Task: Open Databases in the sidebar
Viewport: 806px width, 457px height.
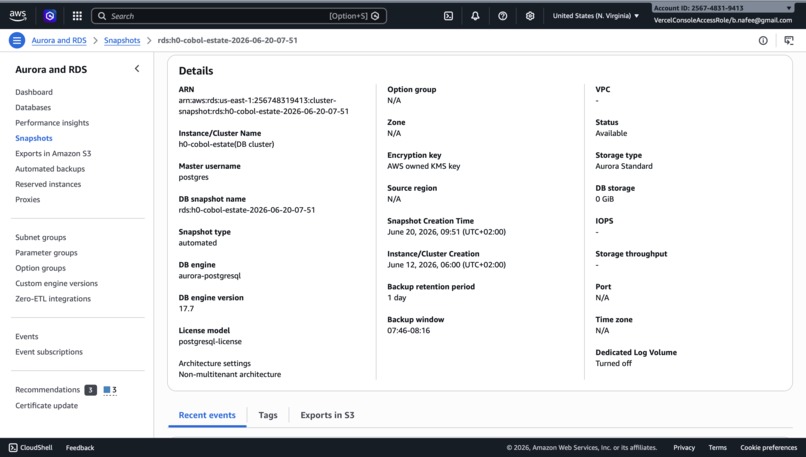Action: point(33,107)
